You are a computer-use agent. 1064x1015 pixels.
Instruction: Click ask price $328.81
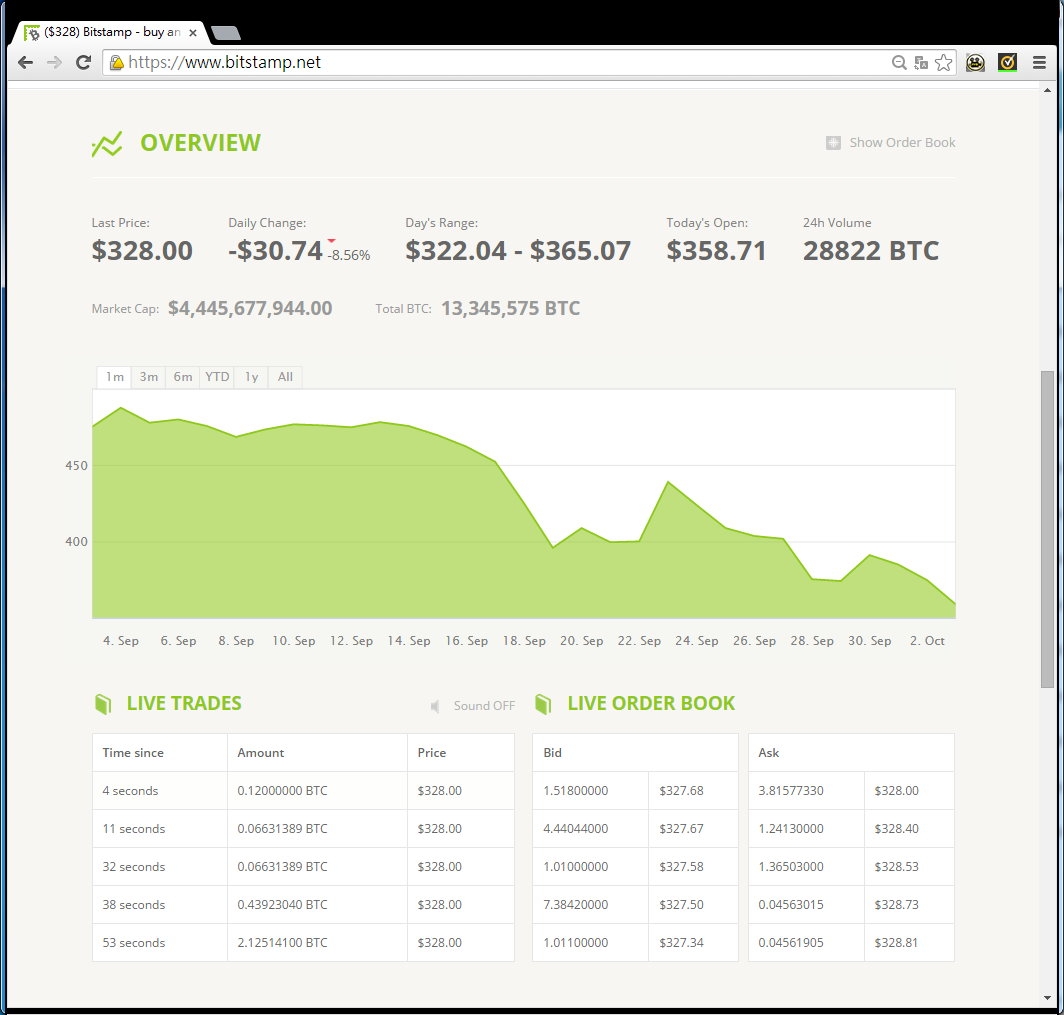coord(896,942)
